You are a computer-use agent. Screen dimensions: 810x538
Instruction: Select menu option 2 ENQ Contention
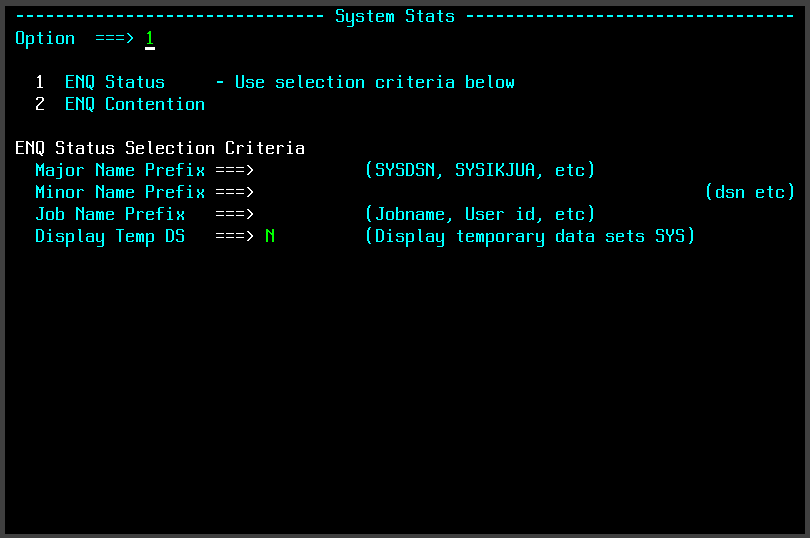134,104
